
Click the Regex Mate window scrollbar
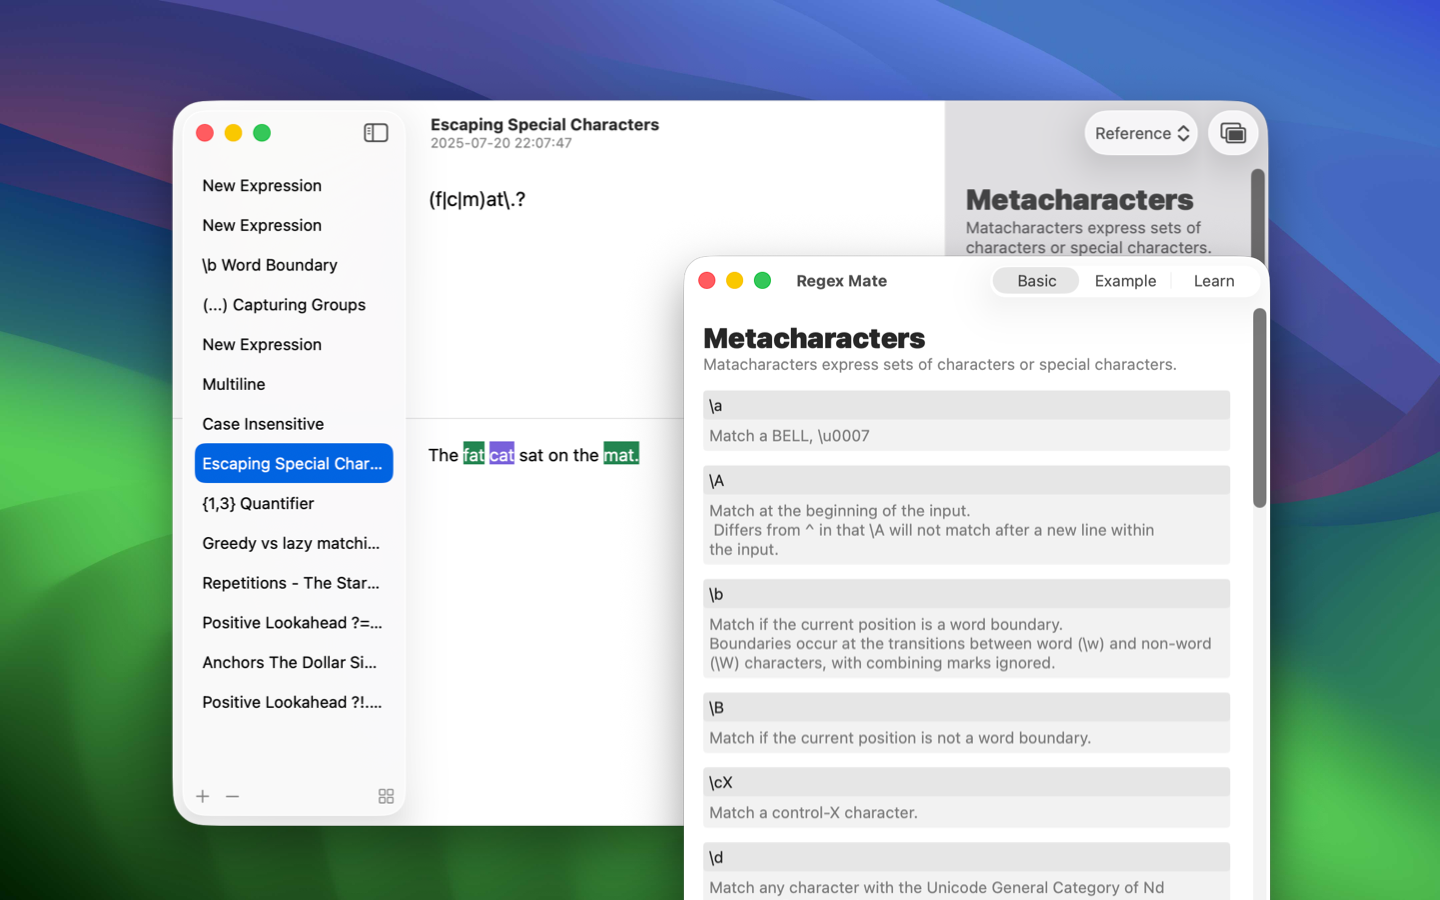1259,408
